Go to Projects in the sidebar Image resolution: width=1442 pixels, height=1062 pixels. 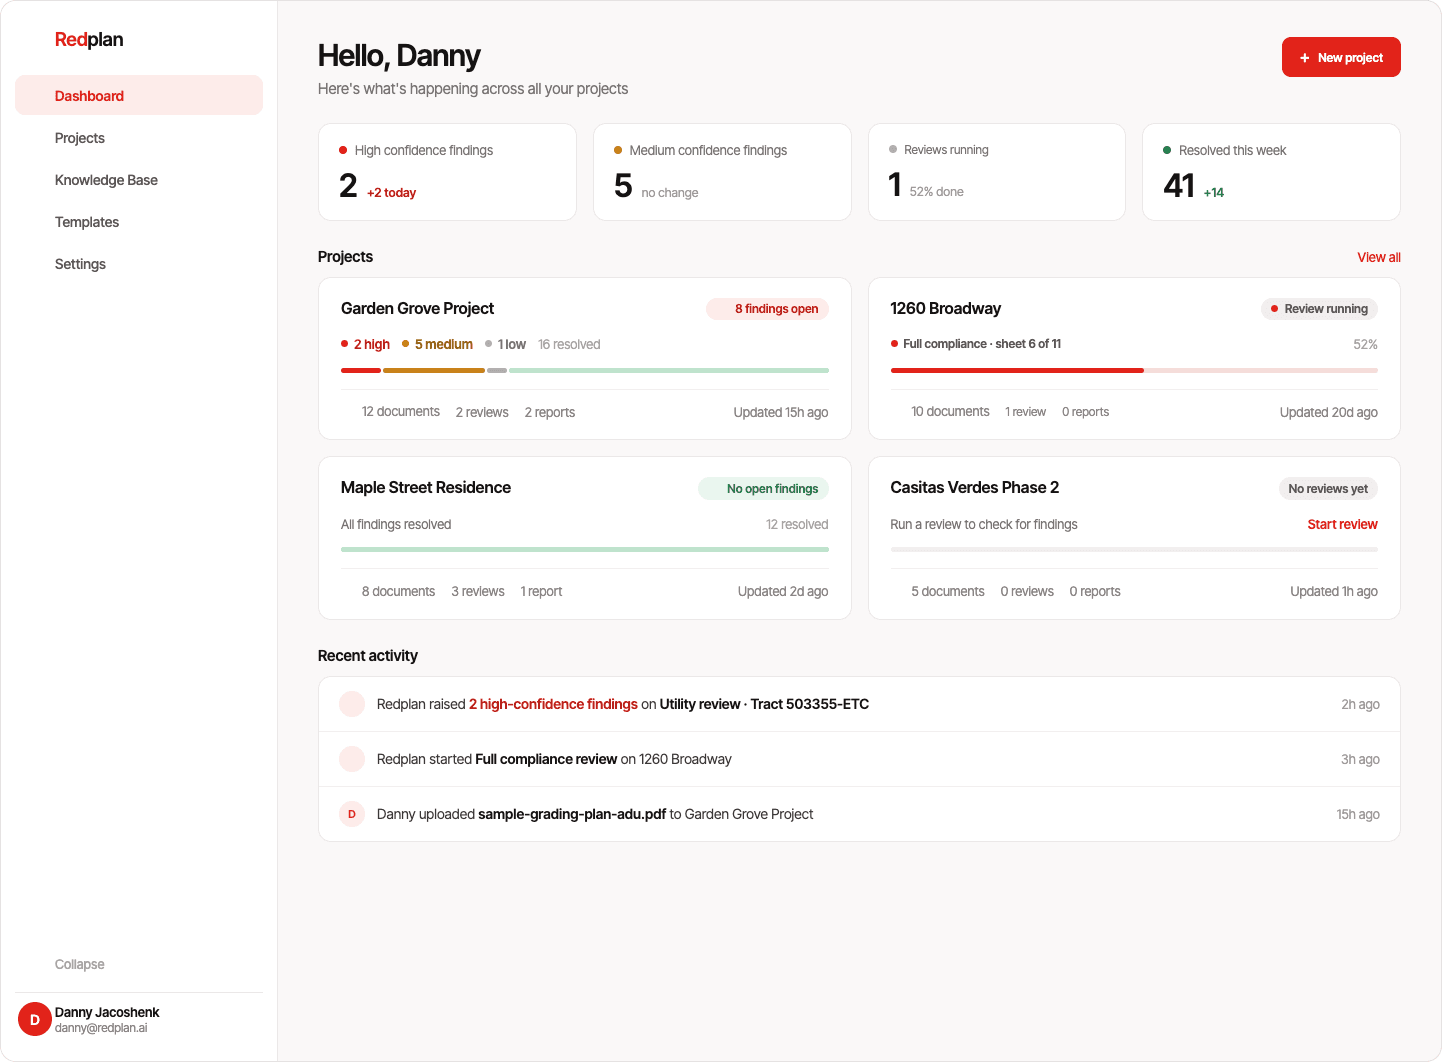pyautogui.click(x=139, y=138)
